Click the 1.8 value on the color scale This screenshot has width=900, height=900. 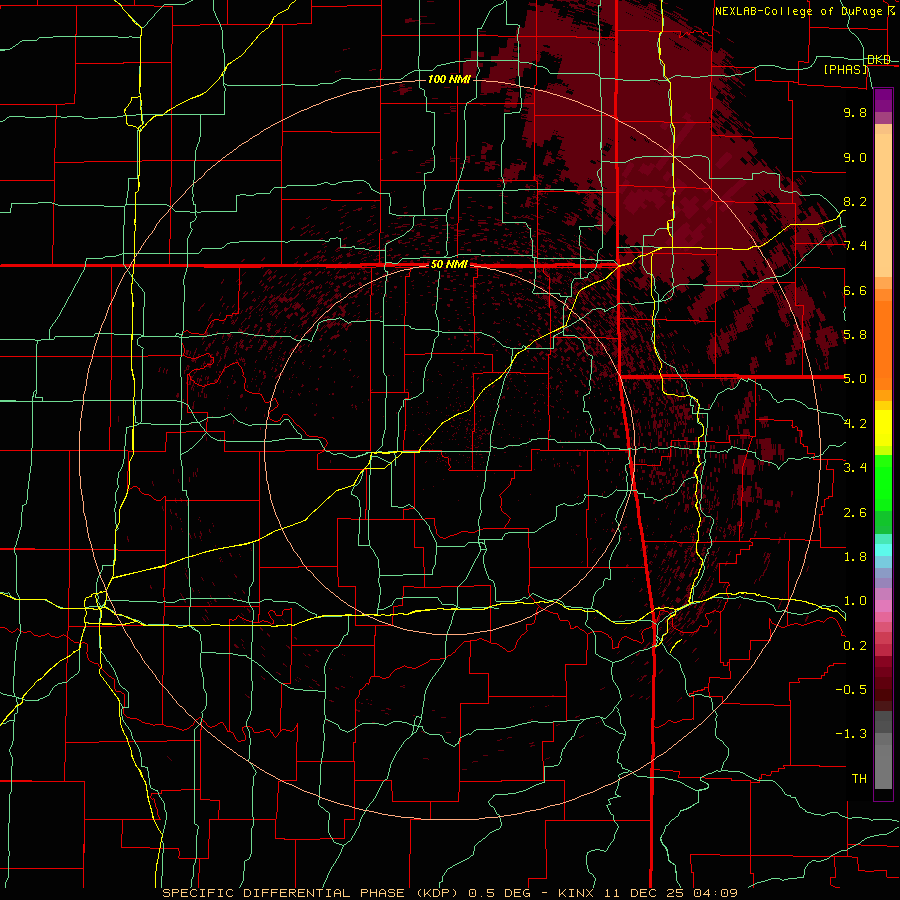pyautogui.click(x=855, y=557)
